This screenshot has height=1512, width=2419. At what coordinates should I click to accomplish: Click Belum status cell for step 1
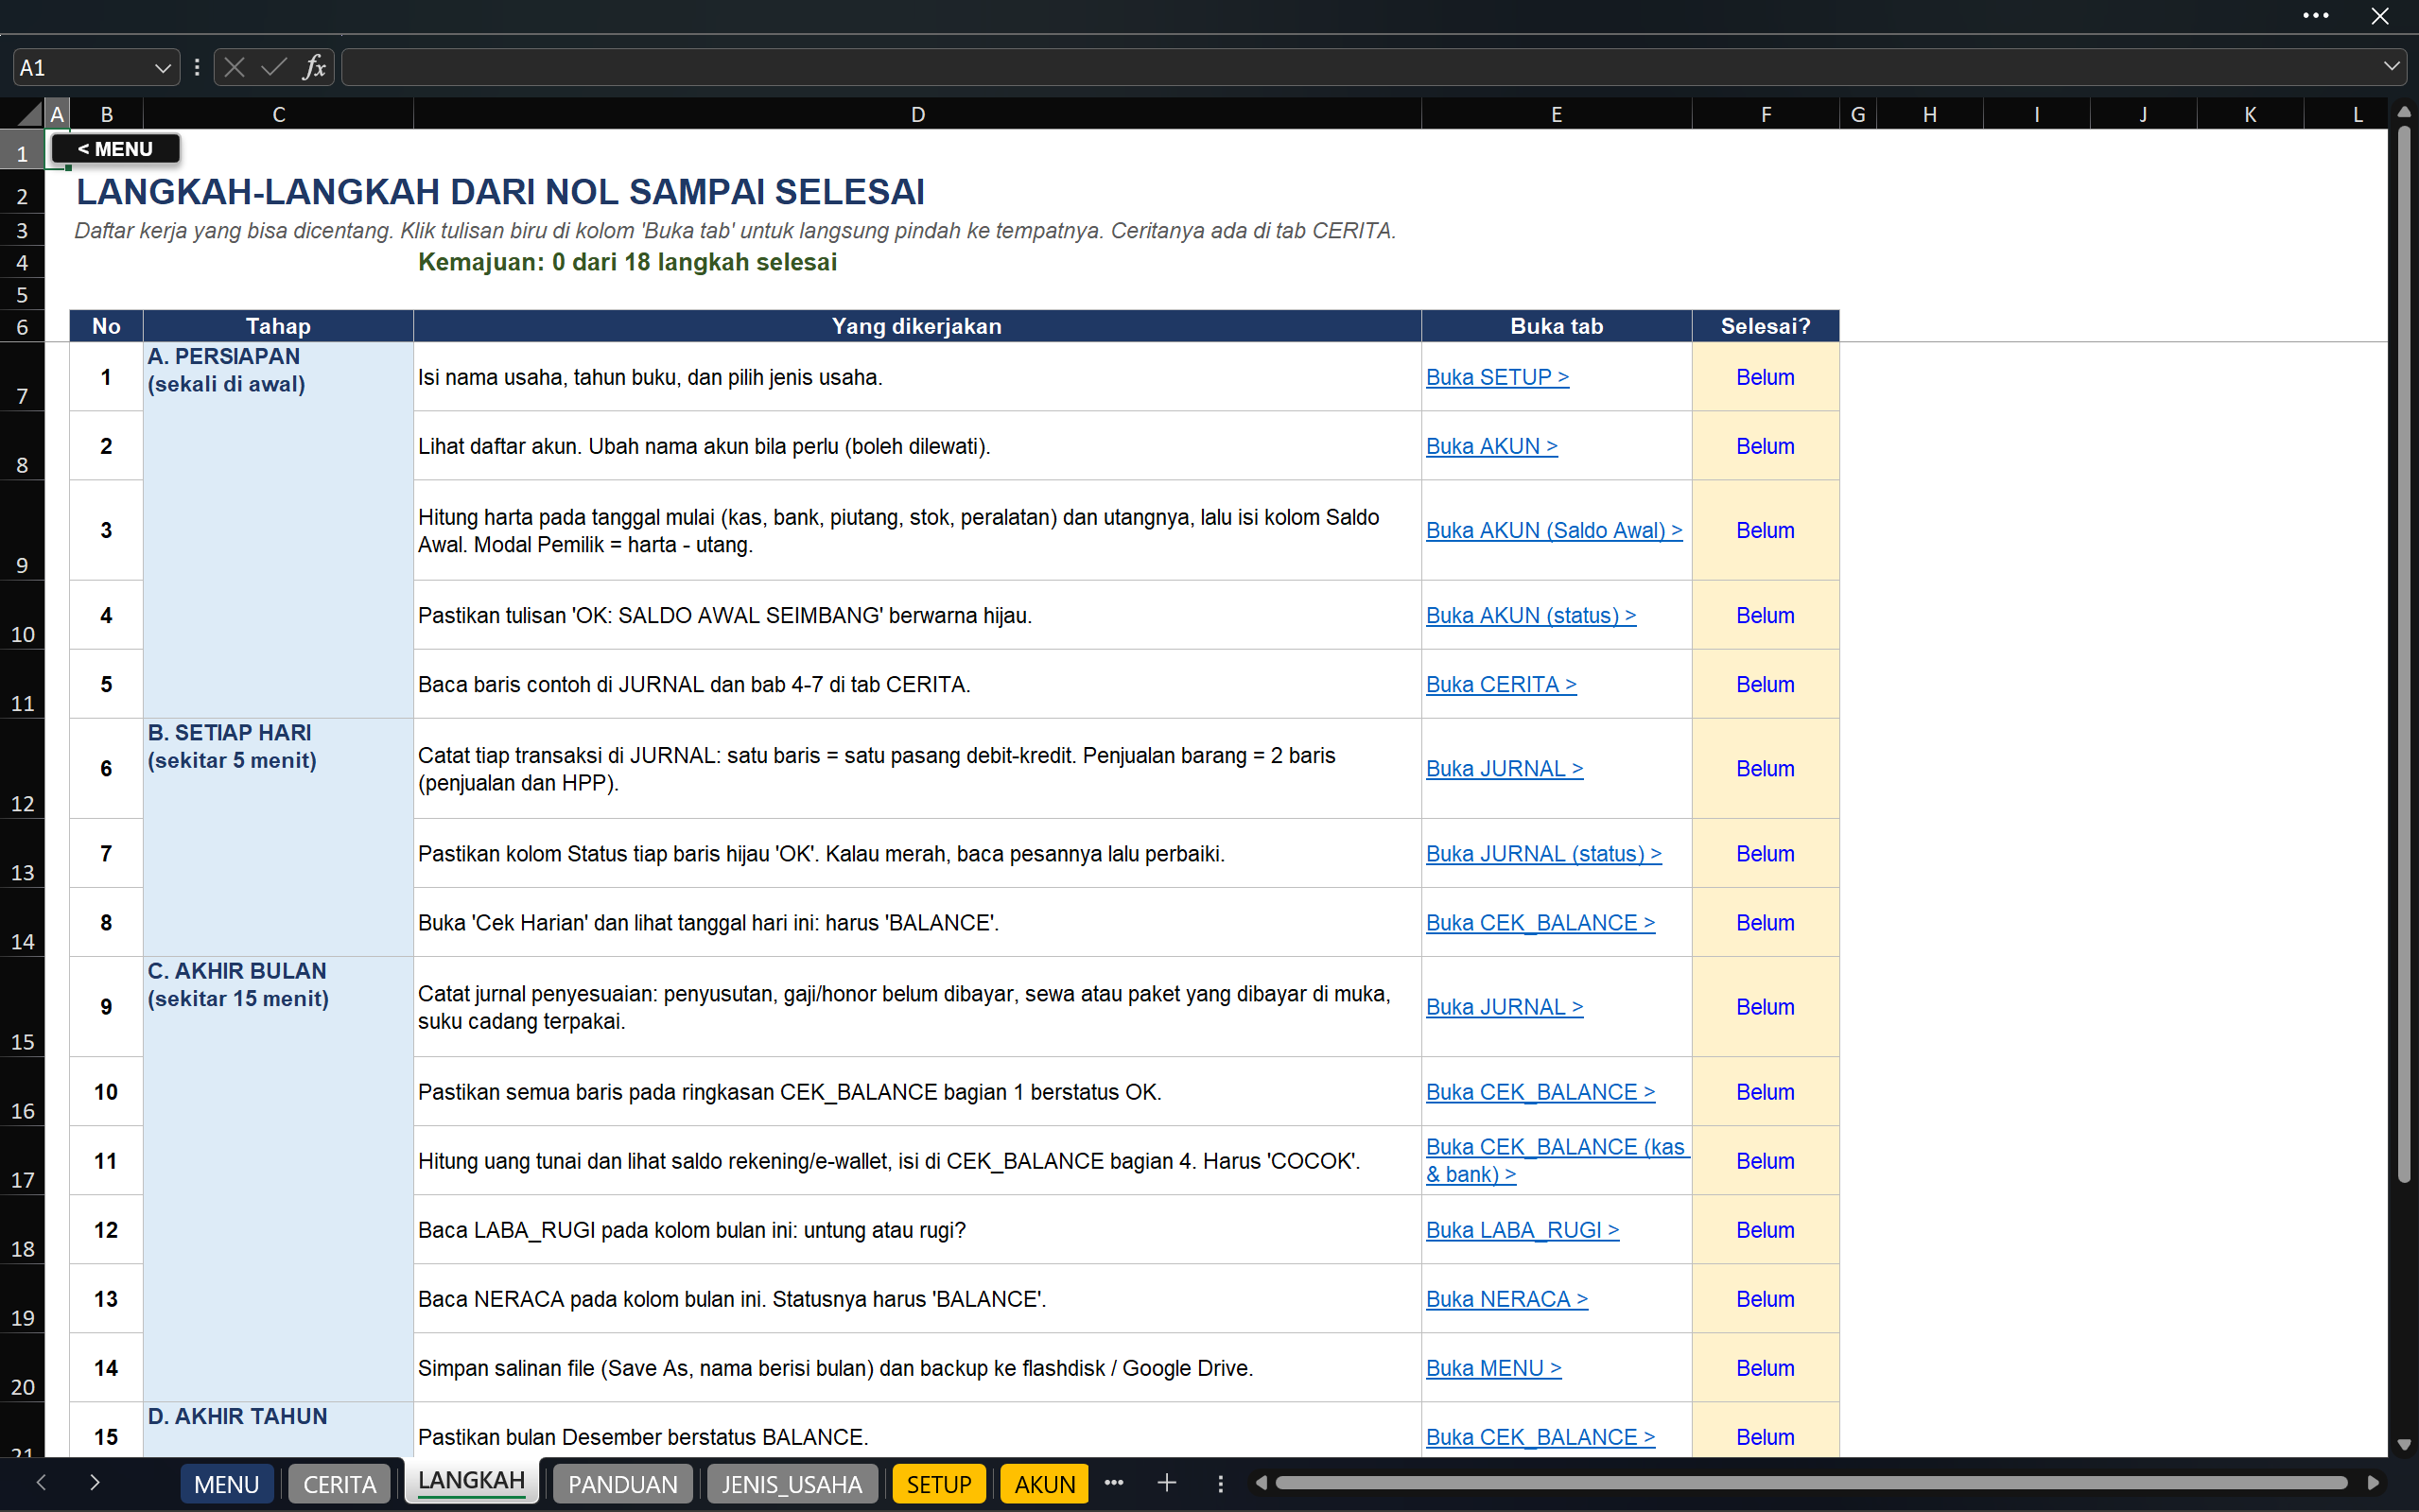point(1765,377)
